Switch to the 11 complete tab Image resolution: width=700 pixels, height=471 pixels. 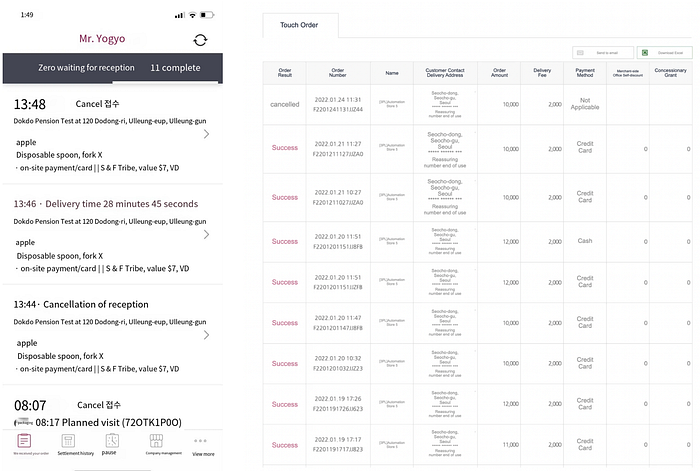(175, 68)
